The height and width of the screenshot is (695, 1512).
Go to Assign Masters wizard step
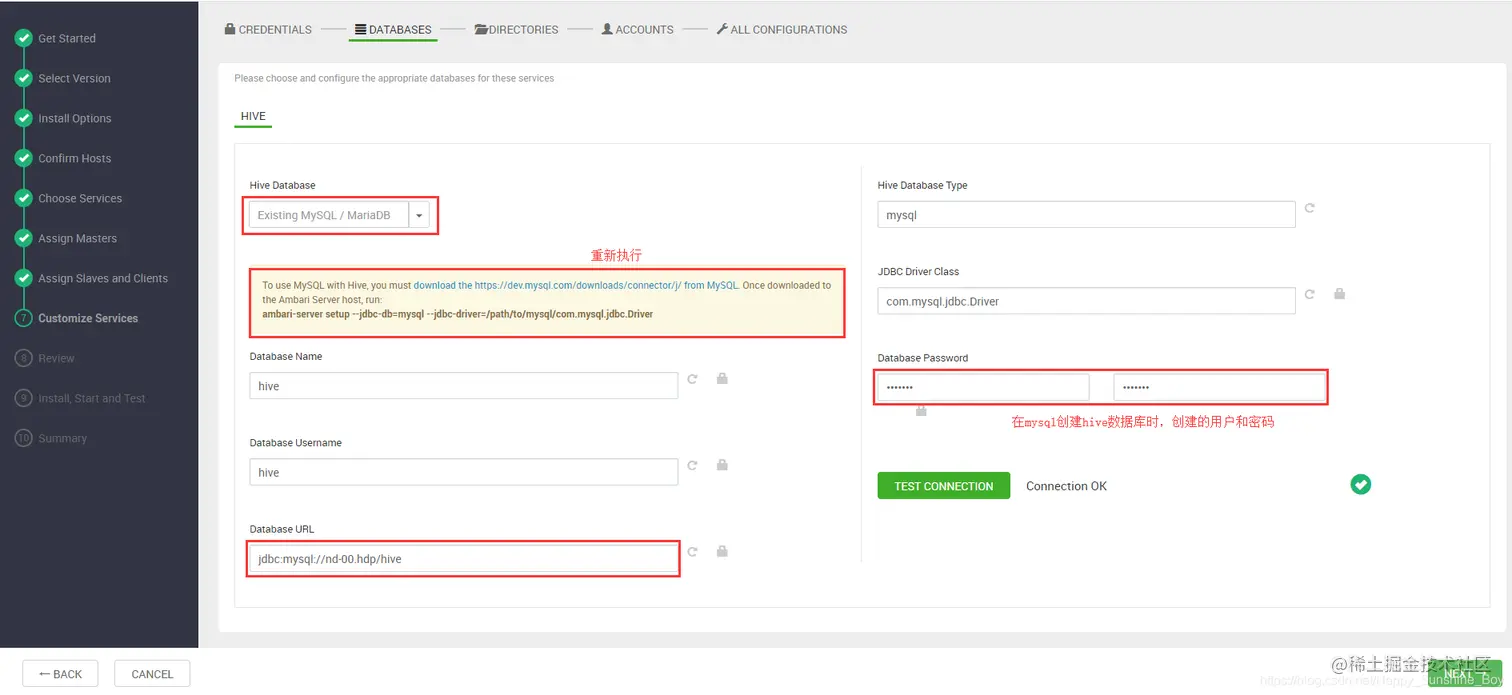coord(78,238)
